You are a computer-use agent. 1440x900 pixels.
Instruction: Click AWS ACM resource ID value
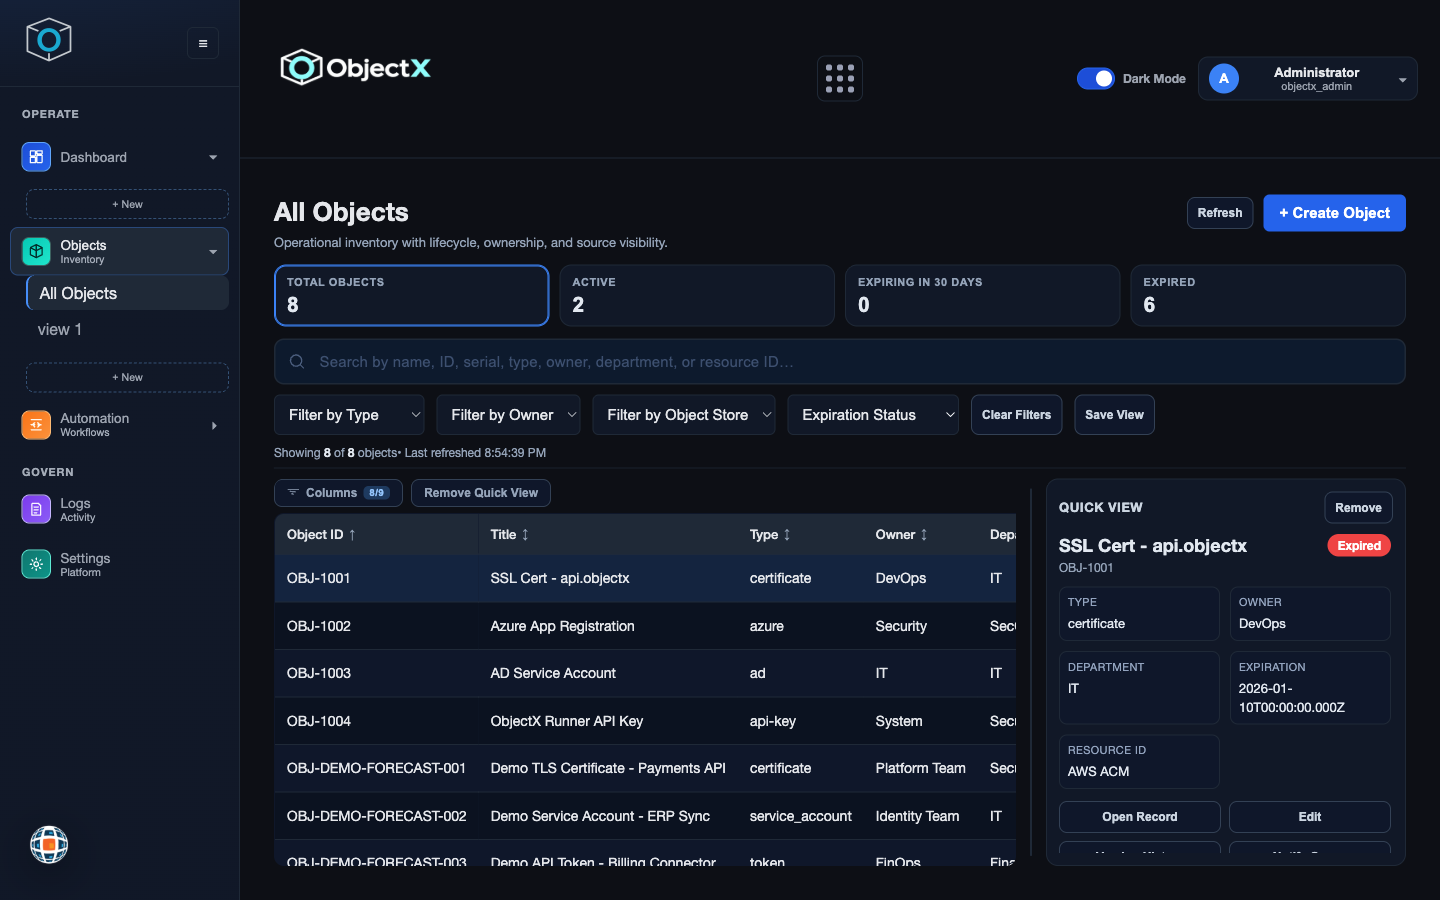[1098, 771]
